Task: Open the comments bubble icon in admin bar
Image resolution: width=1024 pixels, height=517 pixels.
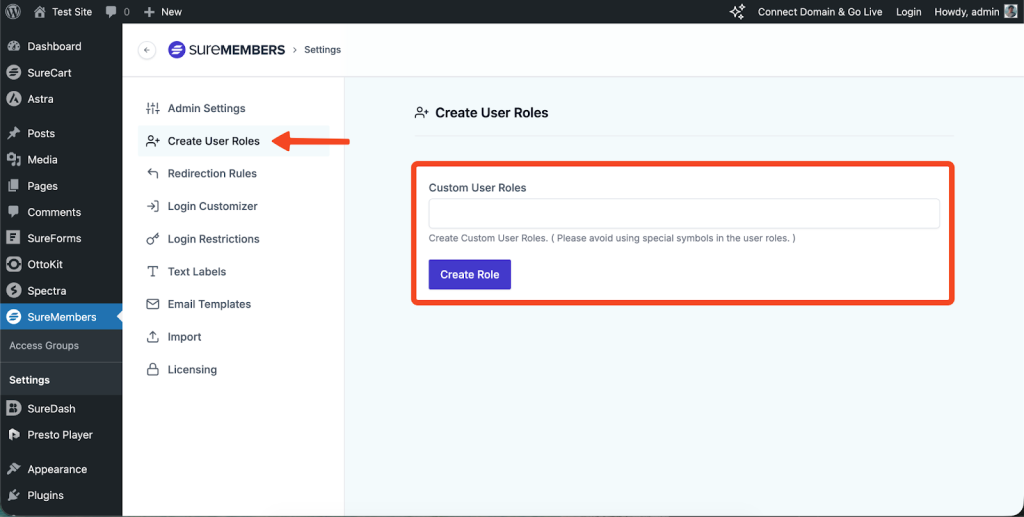Action: click(112, 12)
